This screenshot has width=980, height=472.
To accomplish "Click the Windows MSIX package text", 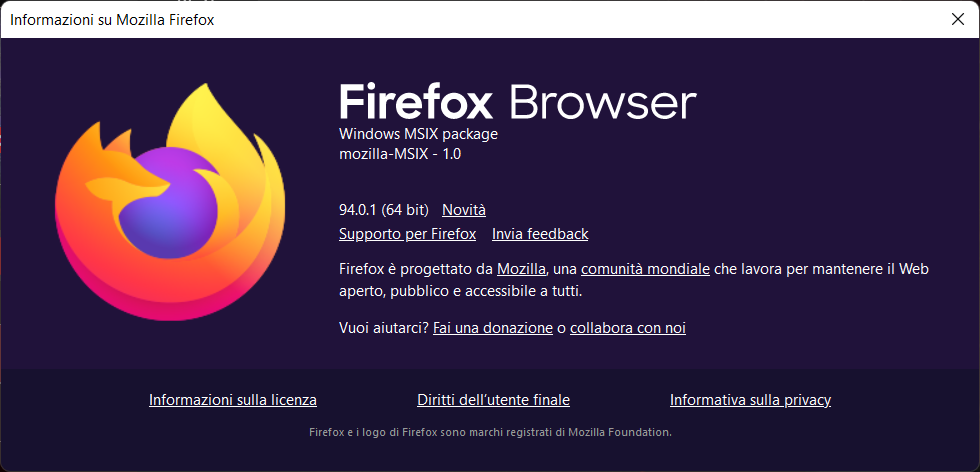I will [x=418, y=134].
